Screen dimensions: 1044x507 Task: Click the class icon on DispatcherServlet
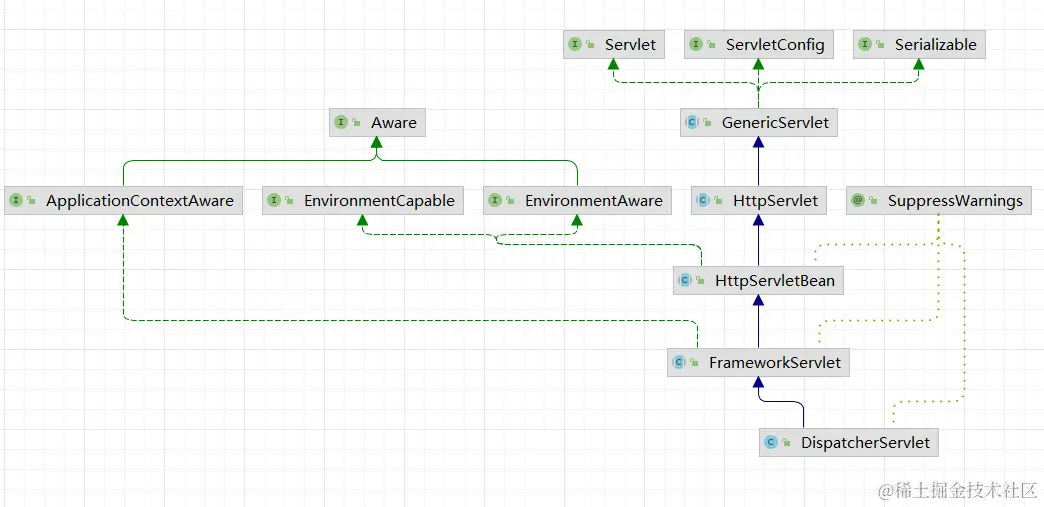pos(771,442)
